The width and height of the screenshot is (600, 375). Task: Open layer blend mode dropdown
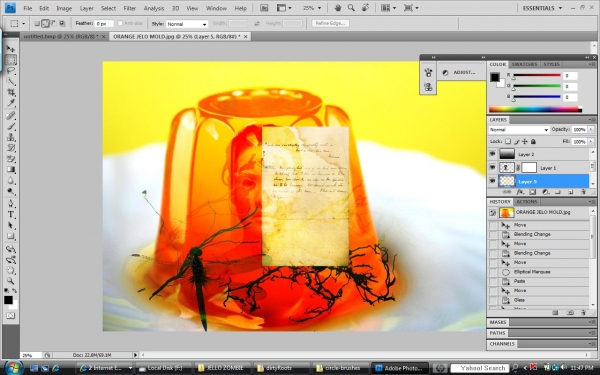[x=519, y=130]
